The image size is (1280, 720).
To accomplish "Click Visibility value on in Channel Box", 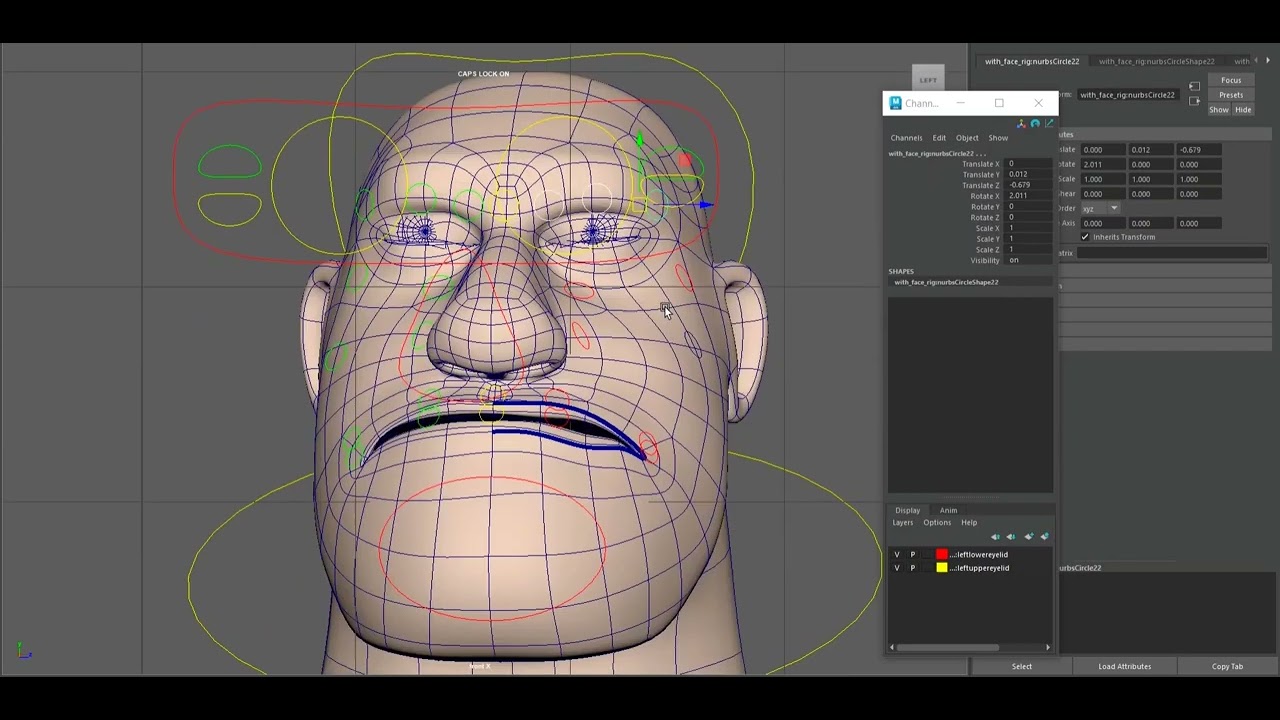I will click(x=1028, y=260).
